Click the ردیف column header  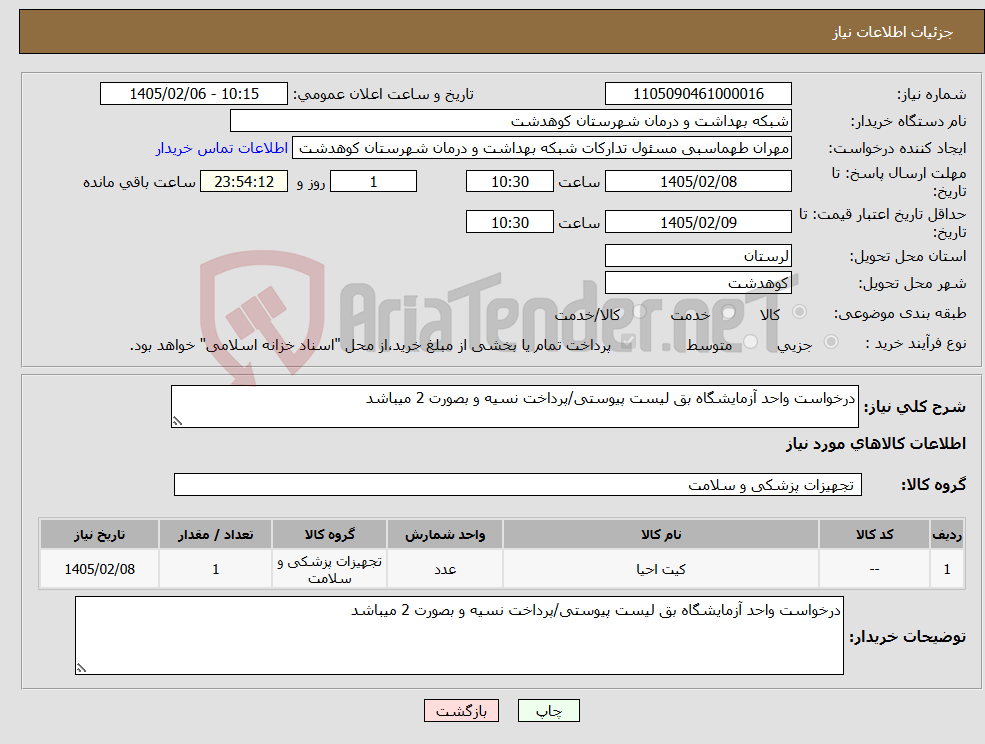tap(947, 534)
